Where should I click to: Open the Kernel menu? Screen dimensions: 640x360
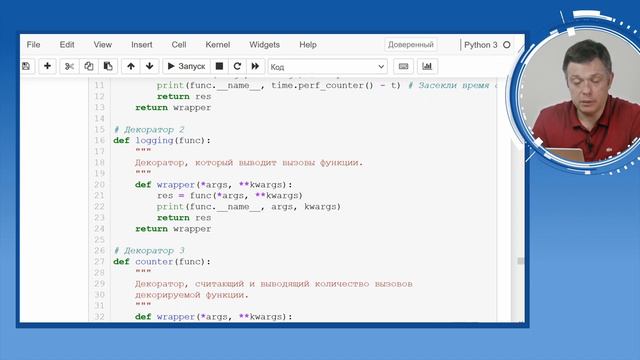click(x=218, y=45)
